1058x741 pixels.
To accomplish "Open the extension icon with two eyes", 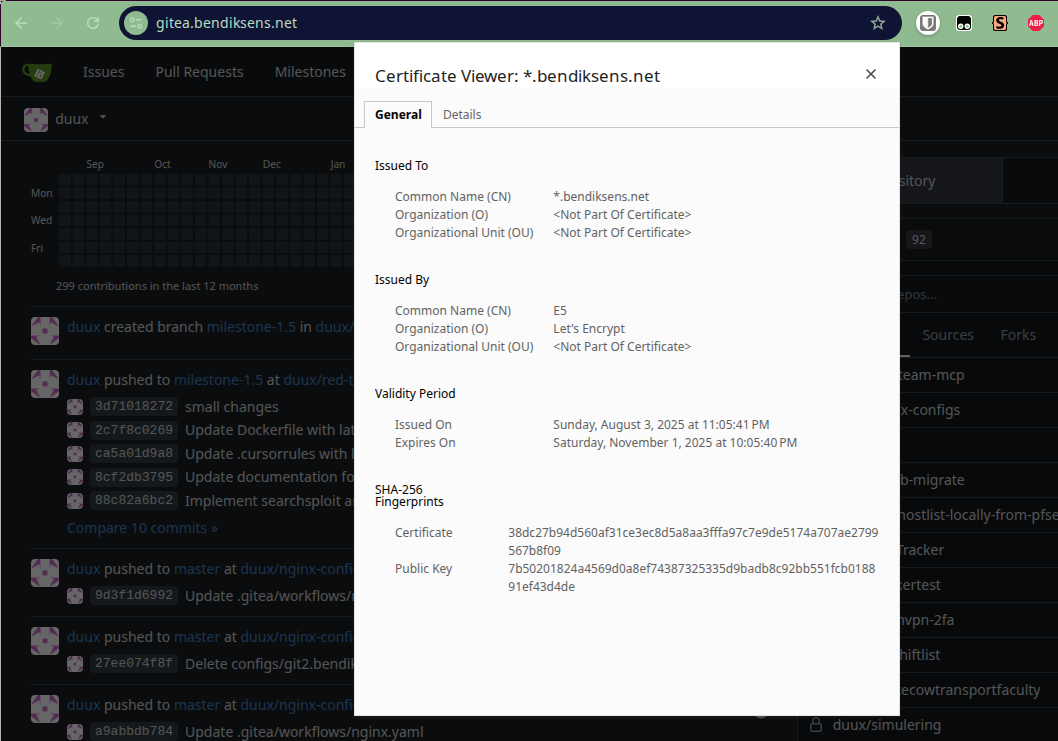I will tap(964, 24).
